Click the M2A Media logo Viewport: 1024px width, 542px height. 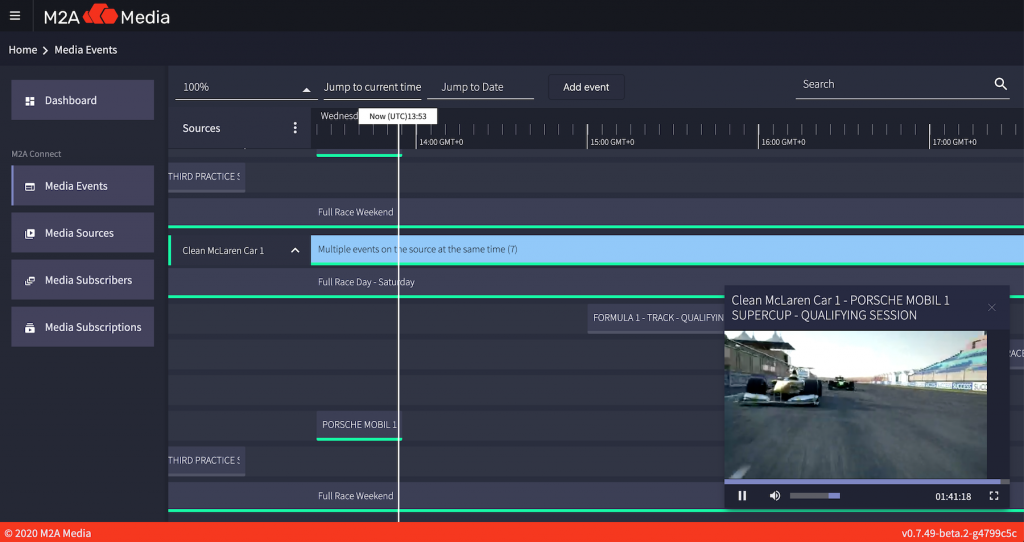click(106, 16)
